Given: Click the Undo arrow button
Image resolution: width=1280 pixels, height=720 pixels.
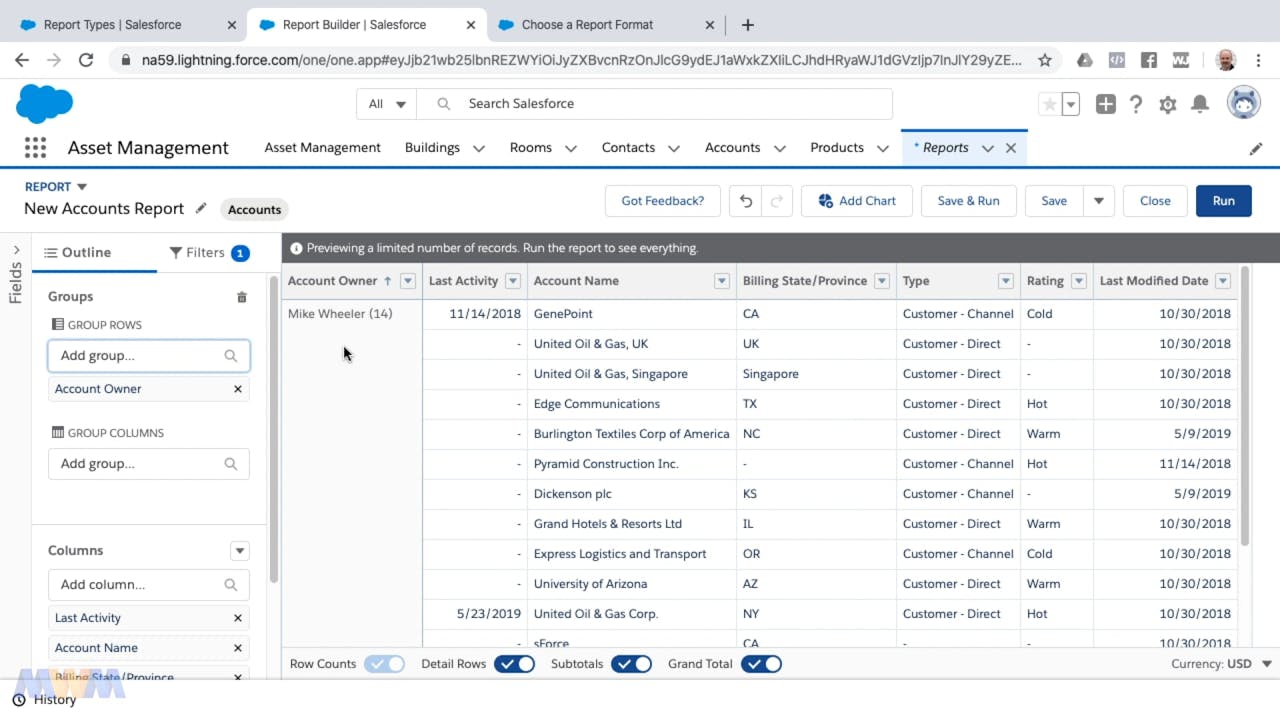Looking at the screenshot, I should pyautogui.click(x=745, y=201).
